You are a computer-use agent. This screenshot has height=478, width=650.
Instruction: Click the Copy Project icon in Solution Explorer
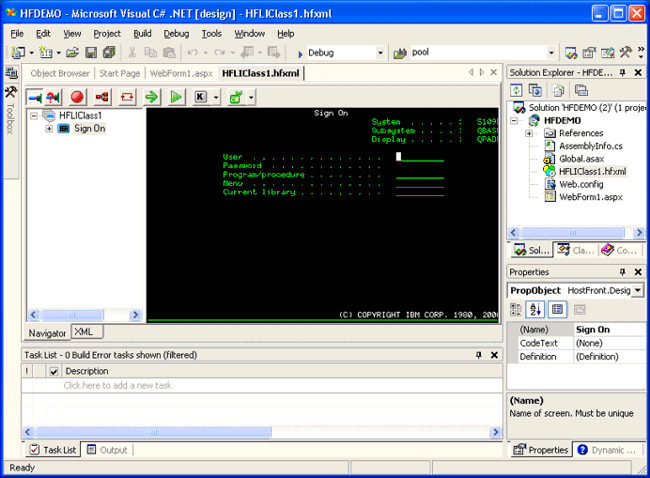(535, 90)
